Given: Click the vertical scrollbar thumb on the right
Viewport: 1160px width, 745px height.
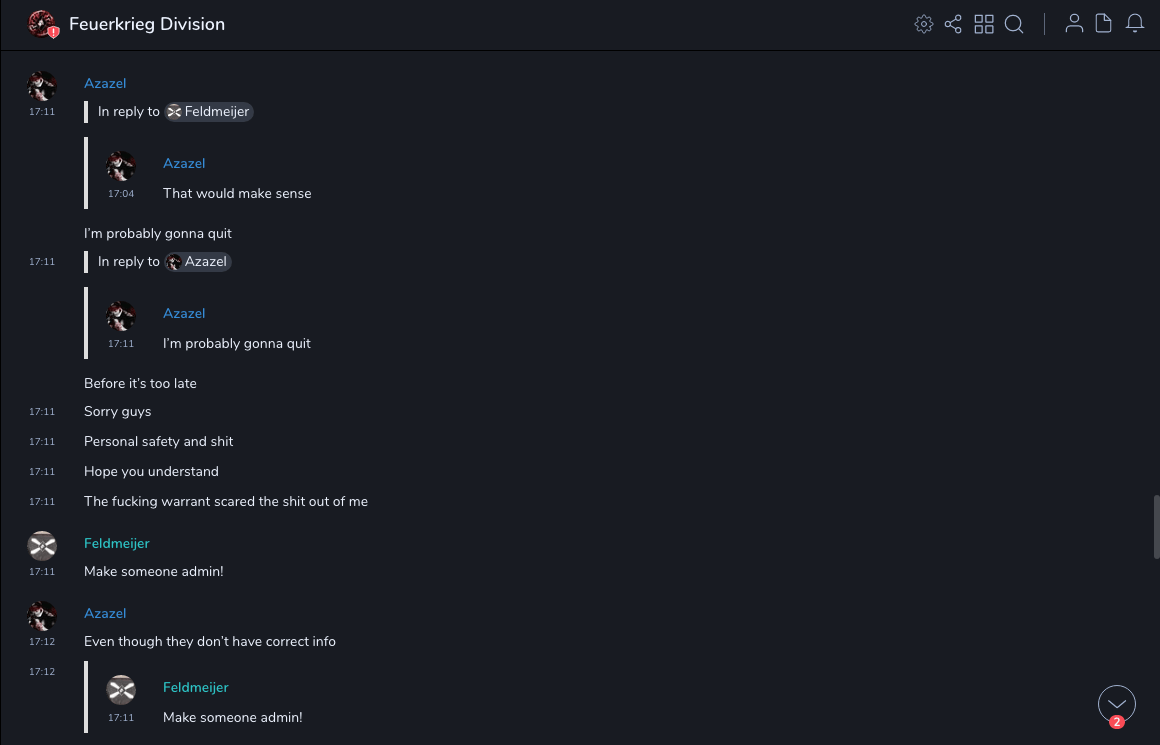Looking at the screenshot, I should pos(1155,525).
